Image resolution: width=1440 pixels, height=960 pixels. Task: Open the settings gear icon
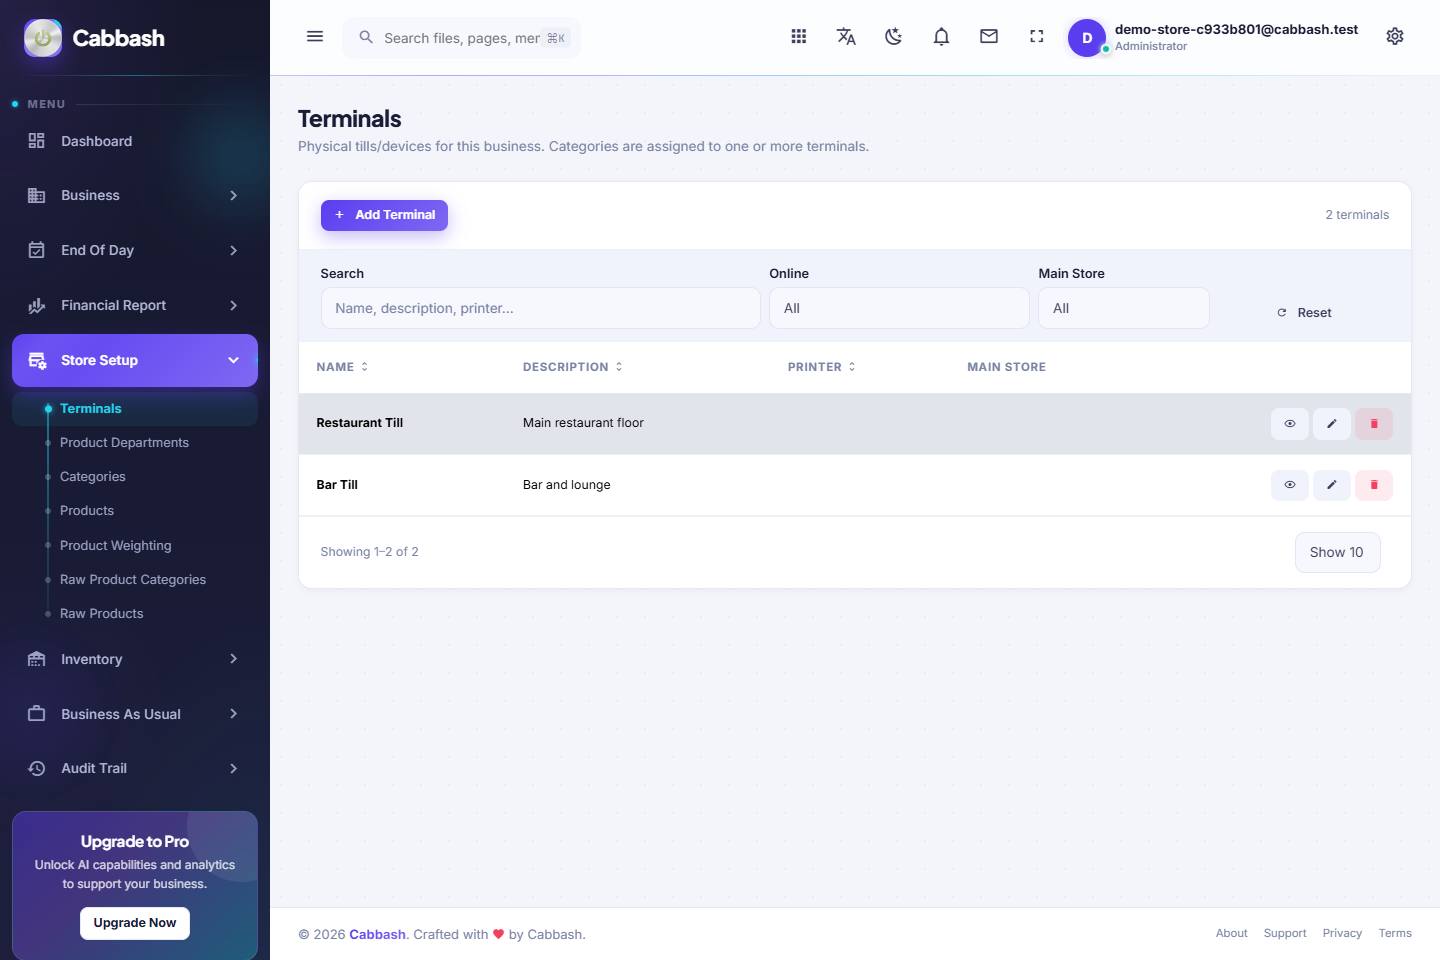[x=1395, y=37]
